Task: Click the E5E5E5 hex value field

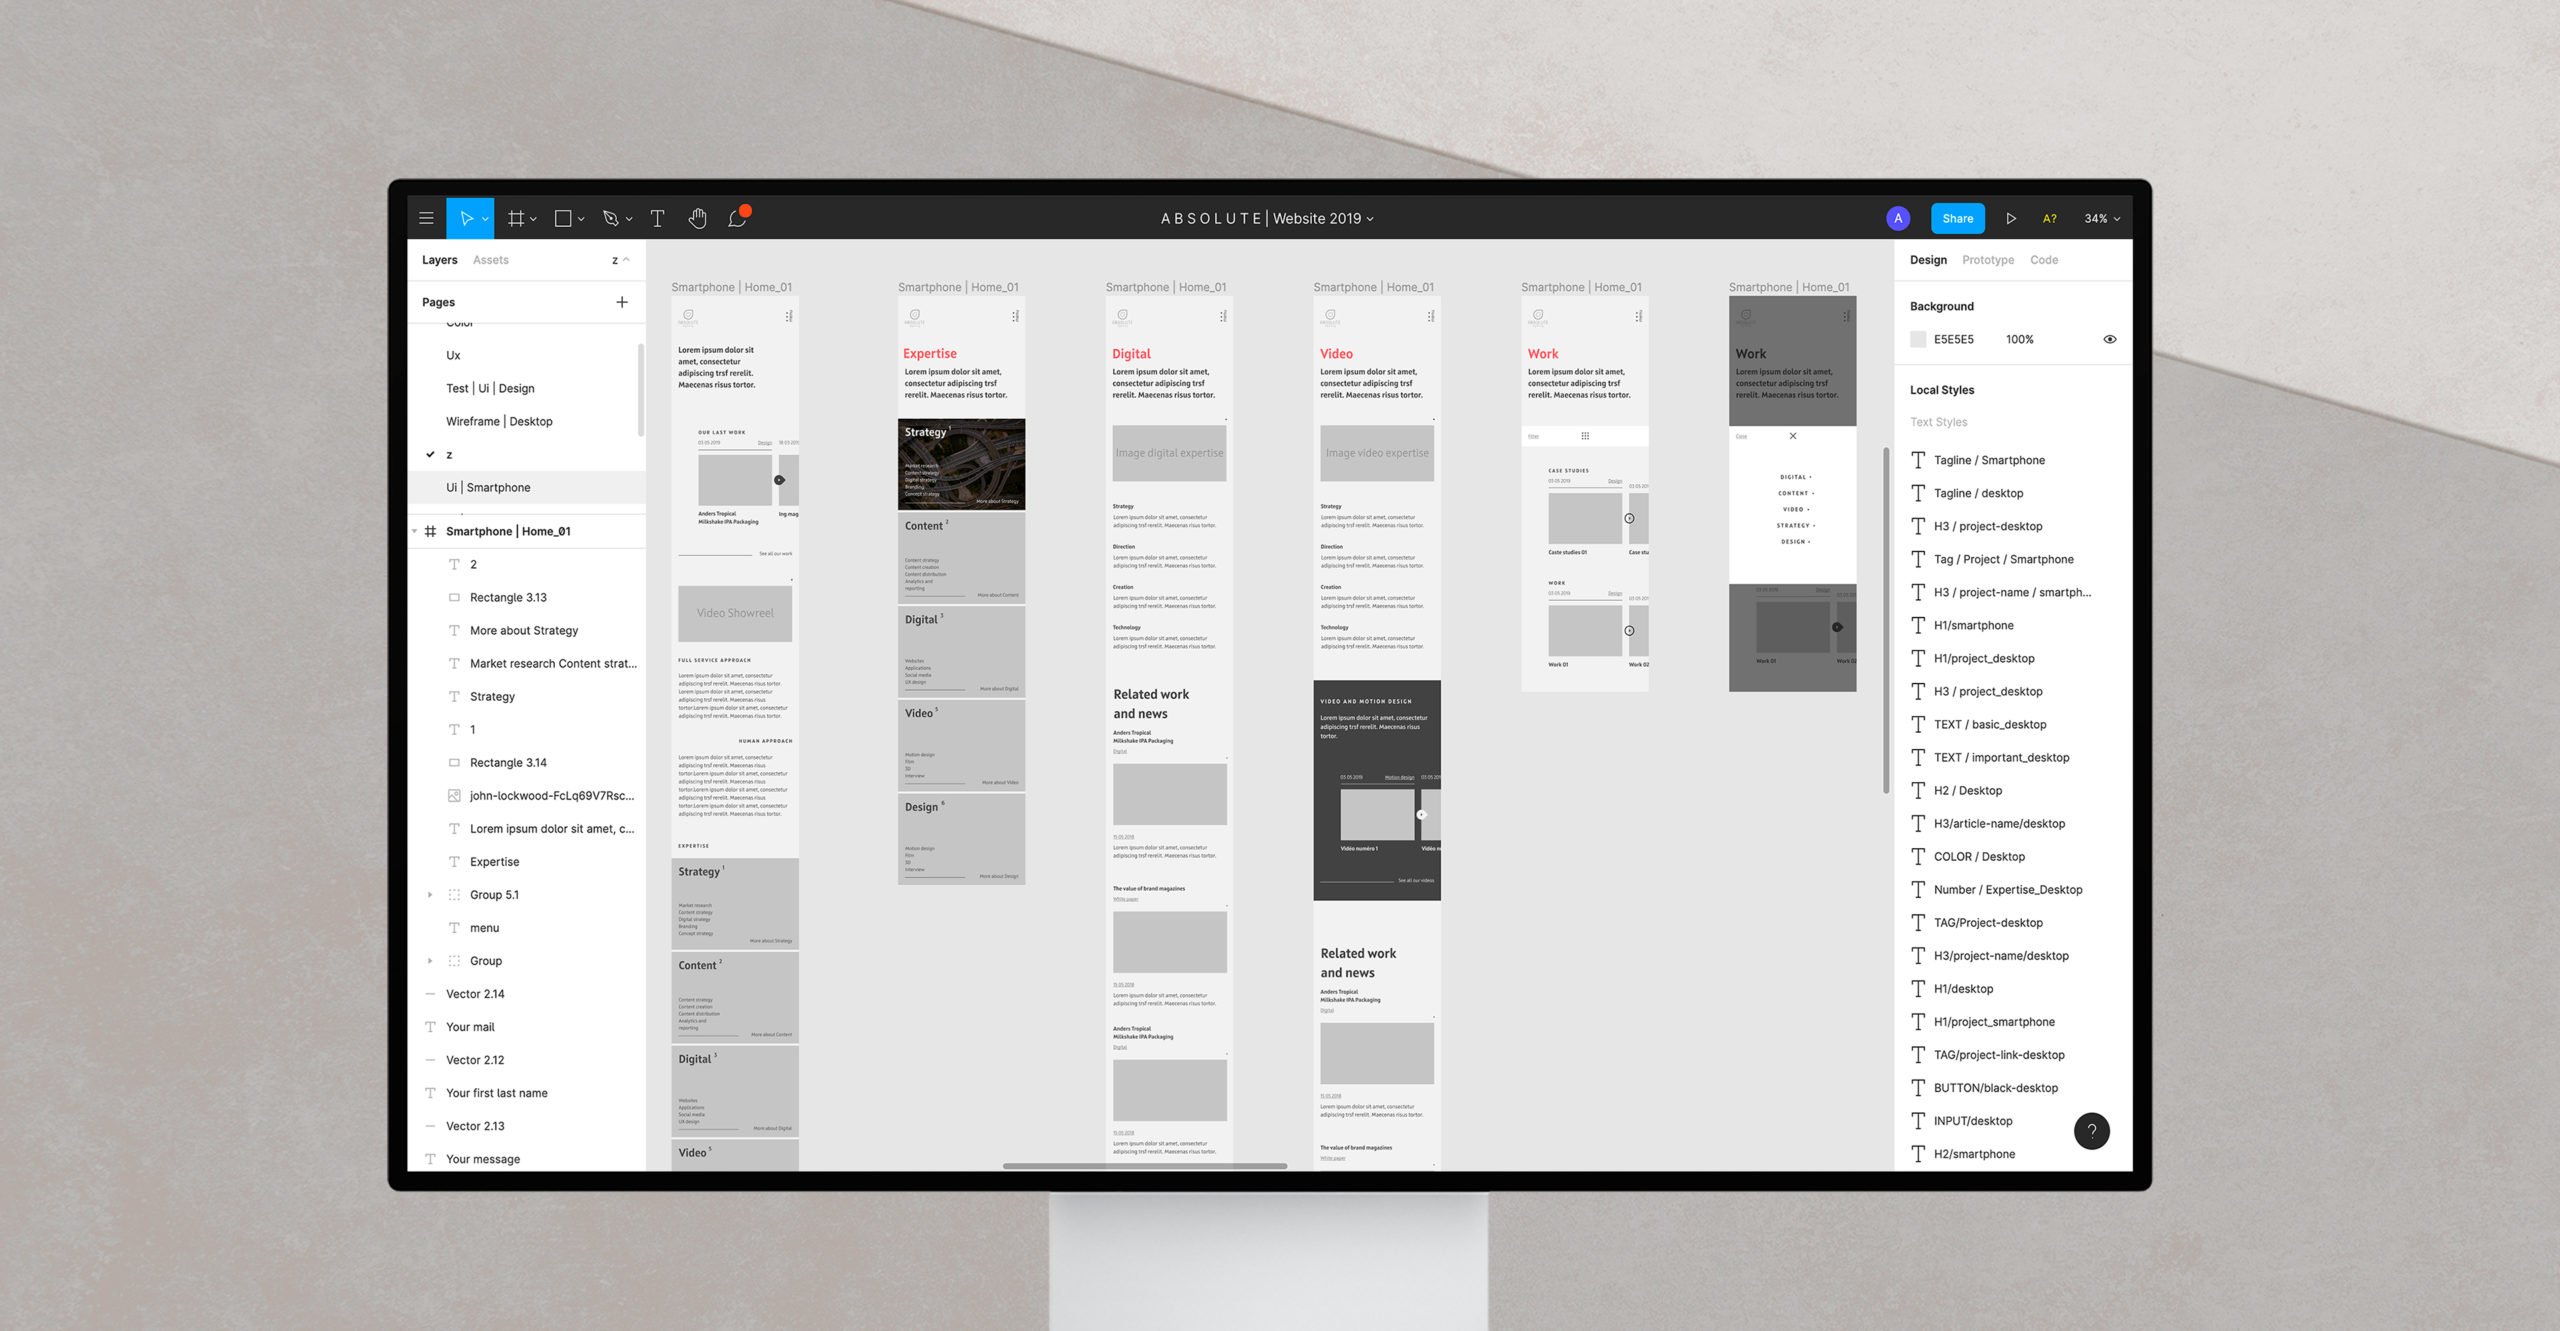Action: coord(1953,339)
